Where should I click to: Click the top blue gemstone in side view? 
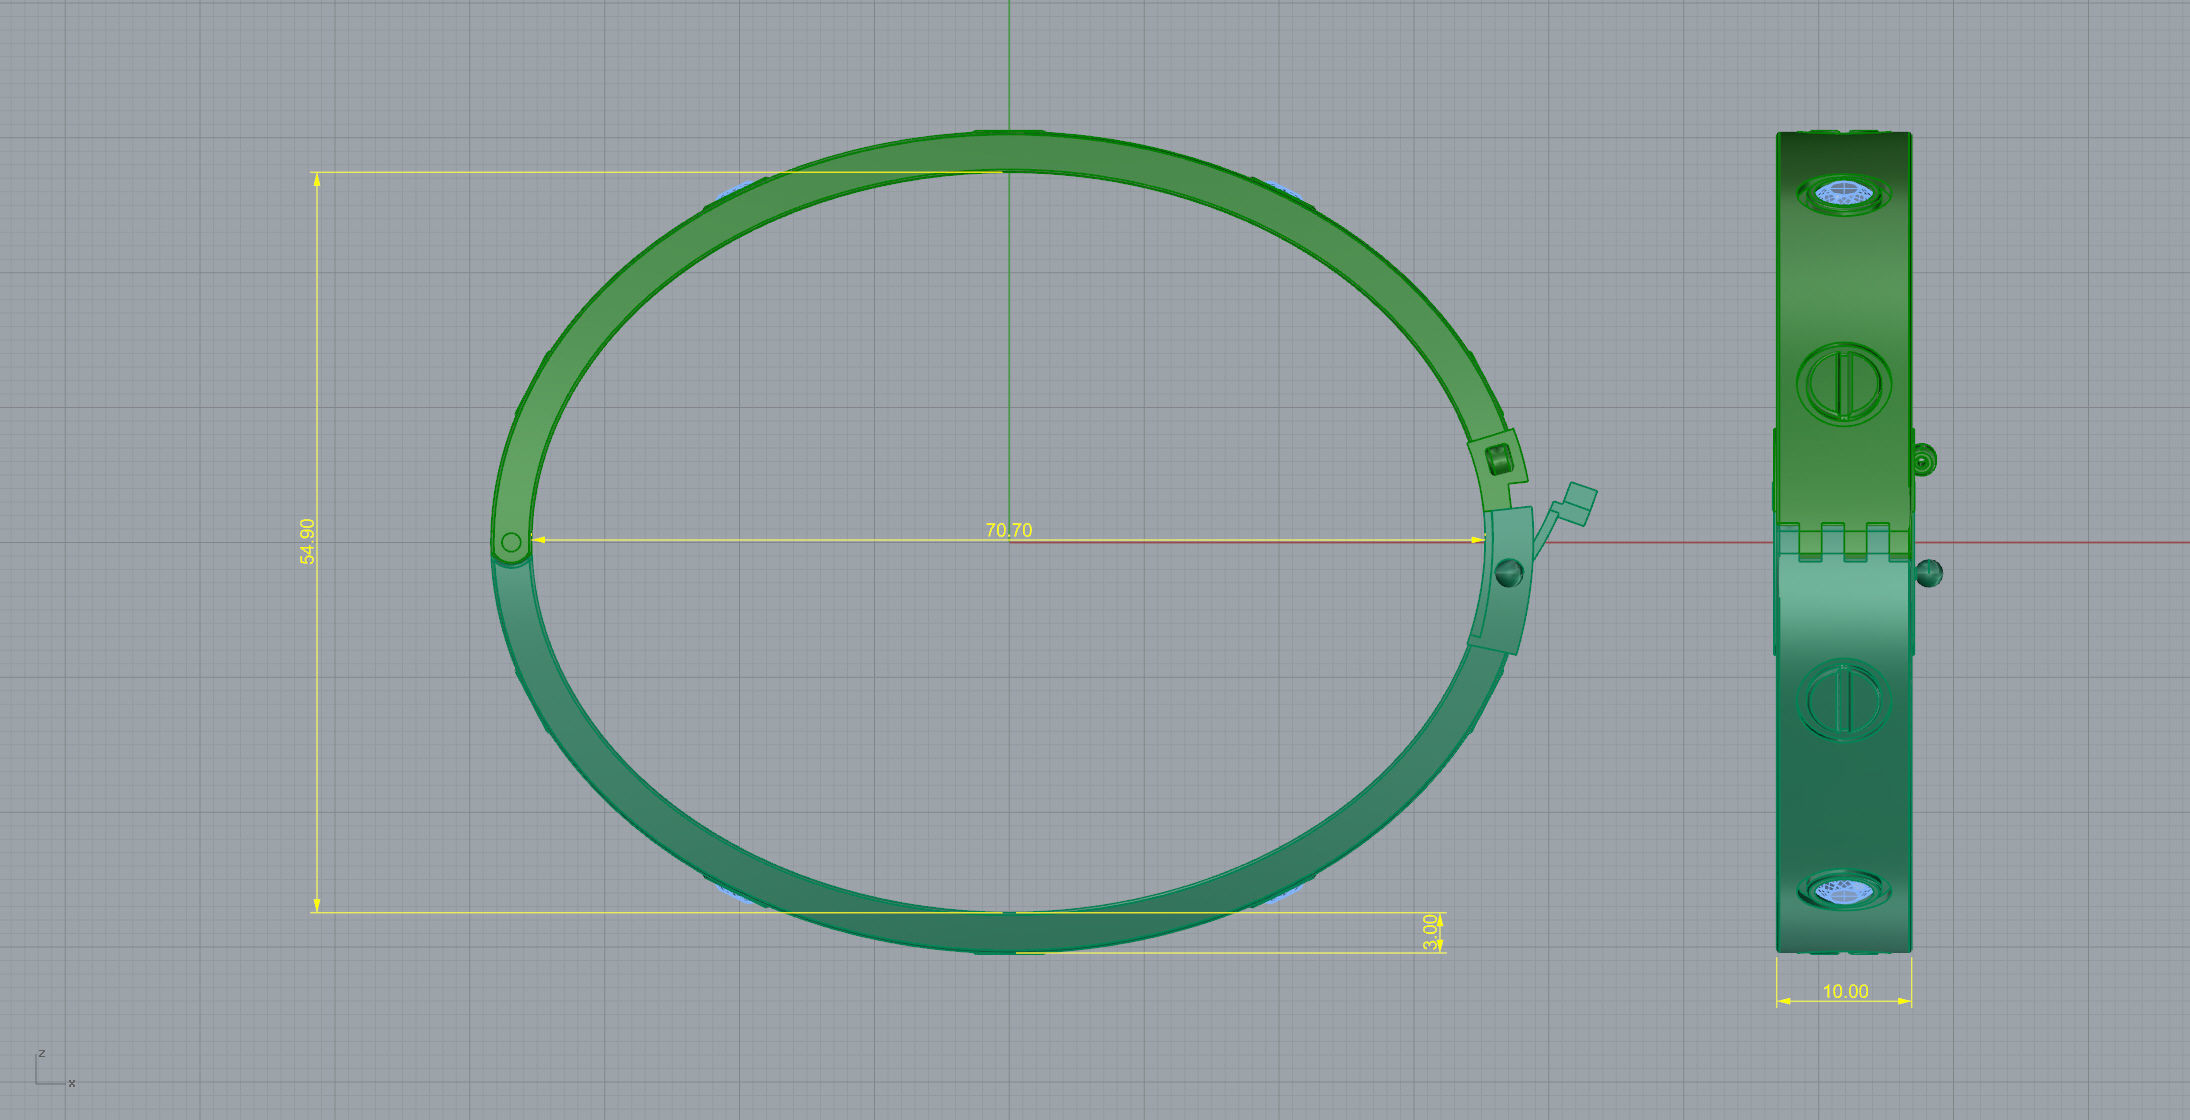pos(1843,193)
